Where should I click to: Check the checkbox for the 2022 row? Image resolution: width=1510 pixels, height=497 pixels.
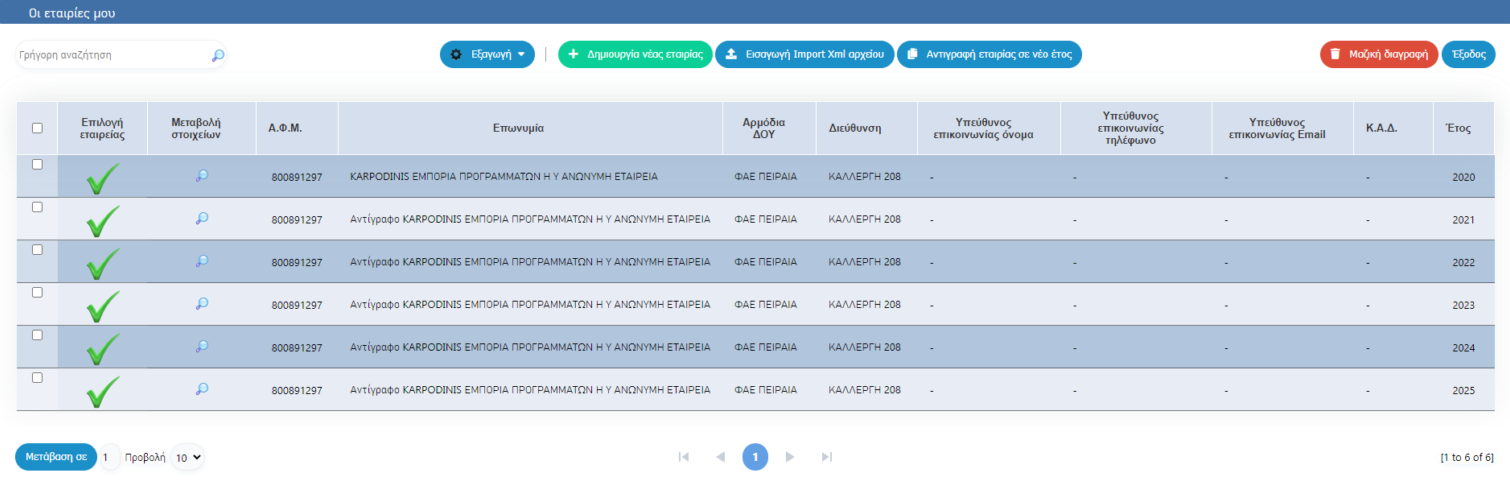[x=37, y=250]
